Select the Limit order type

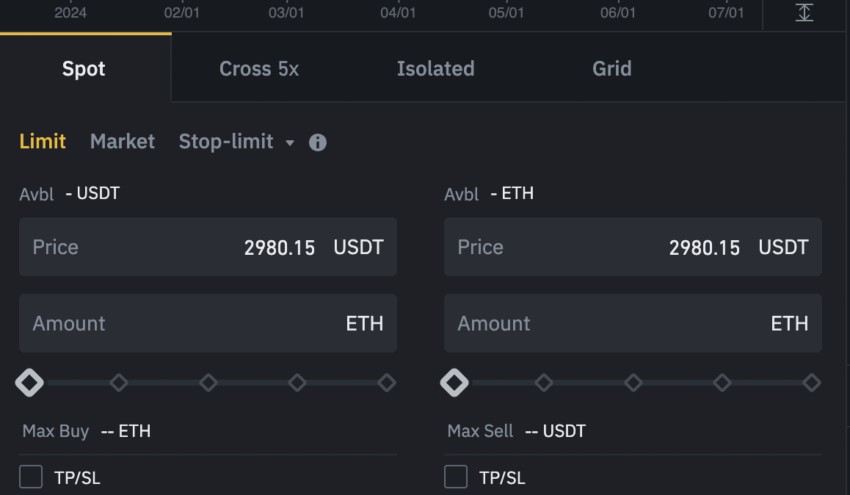point(42,142)
